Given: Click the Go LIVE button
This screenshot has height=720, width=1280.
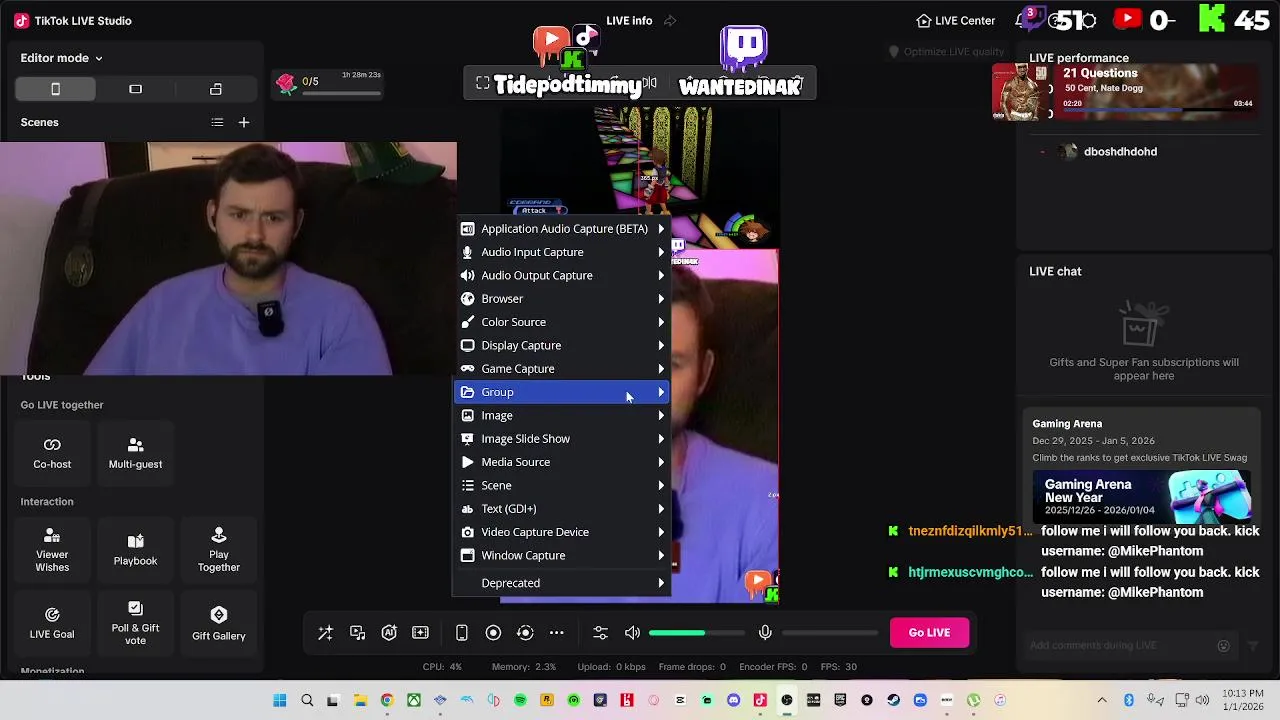Looking at the screenshot, I should 929,632.
